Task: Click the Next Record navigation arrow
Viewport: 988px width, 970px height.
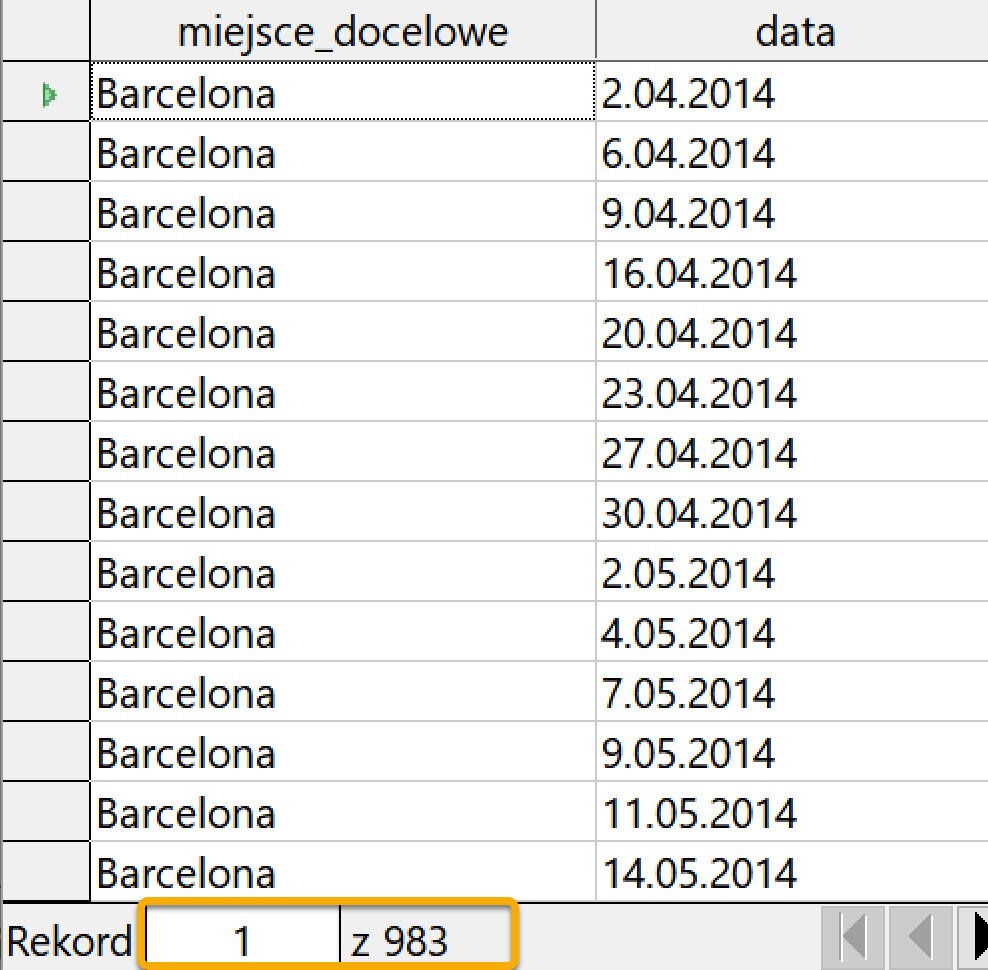Action: click(978, 938)
